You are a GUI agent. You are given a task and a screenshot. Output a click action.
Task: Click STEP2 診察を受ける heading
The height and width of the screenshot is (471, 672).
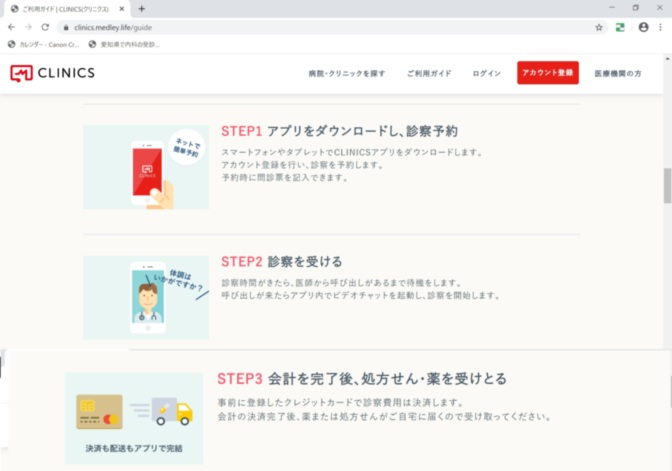(x=282, y=261)
